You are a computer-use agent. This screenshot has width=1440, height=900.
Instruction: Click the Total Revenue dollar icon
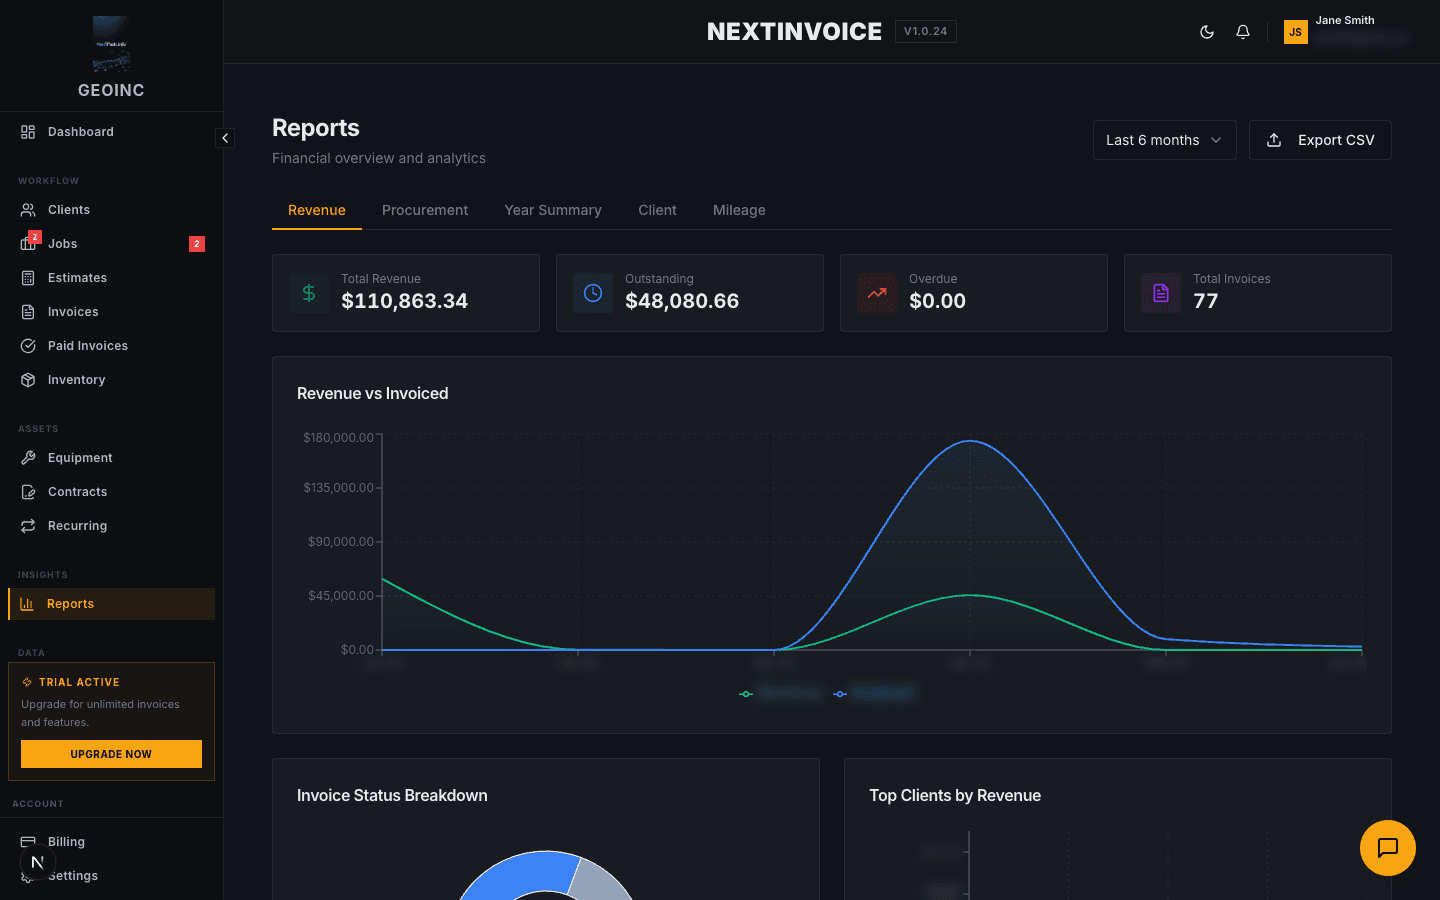point(309,293)
